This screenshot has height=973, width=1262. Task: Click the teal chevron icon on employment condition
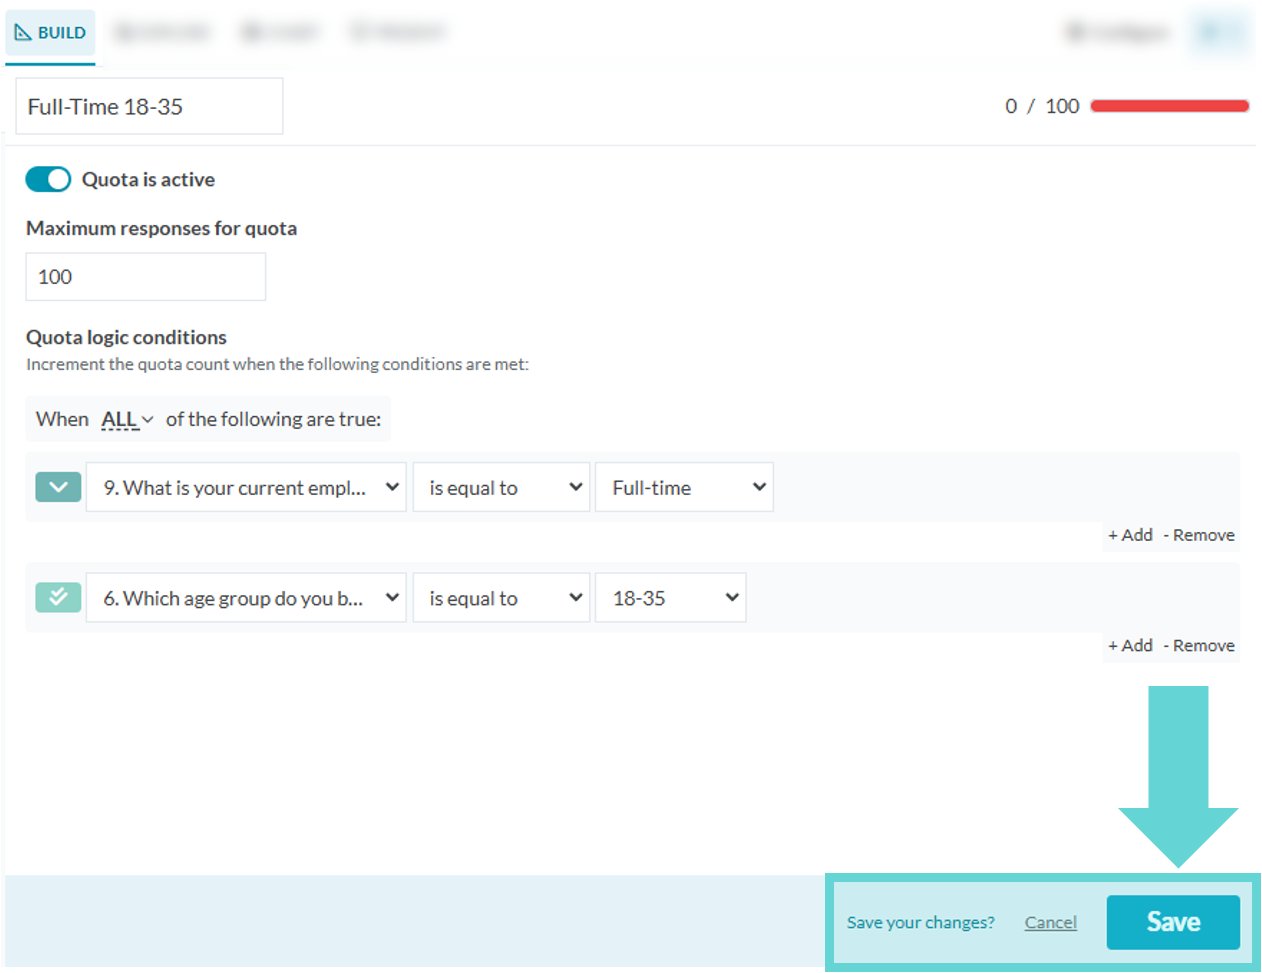(x=58, y=487)
